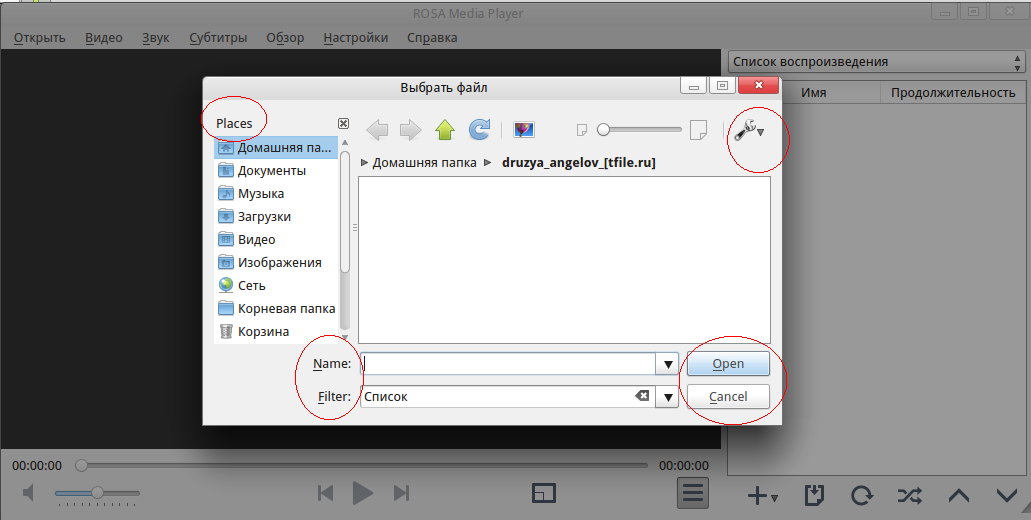Click the Продолжительность column header
This screenshot has width=1031, height=520.
tap(953, 93)
